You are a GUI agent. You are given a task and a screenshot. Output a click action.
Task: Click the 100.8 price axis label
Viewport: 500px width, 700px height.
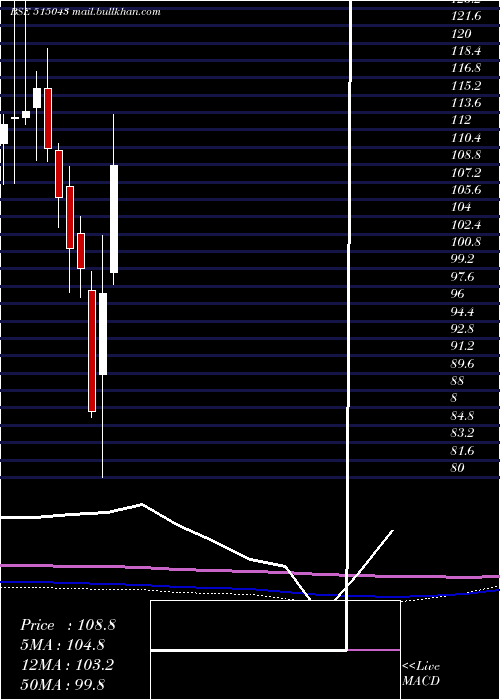[466, 242]
